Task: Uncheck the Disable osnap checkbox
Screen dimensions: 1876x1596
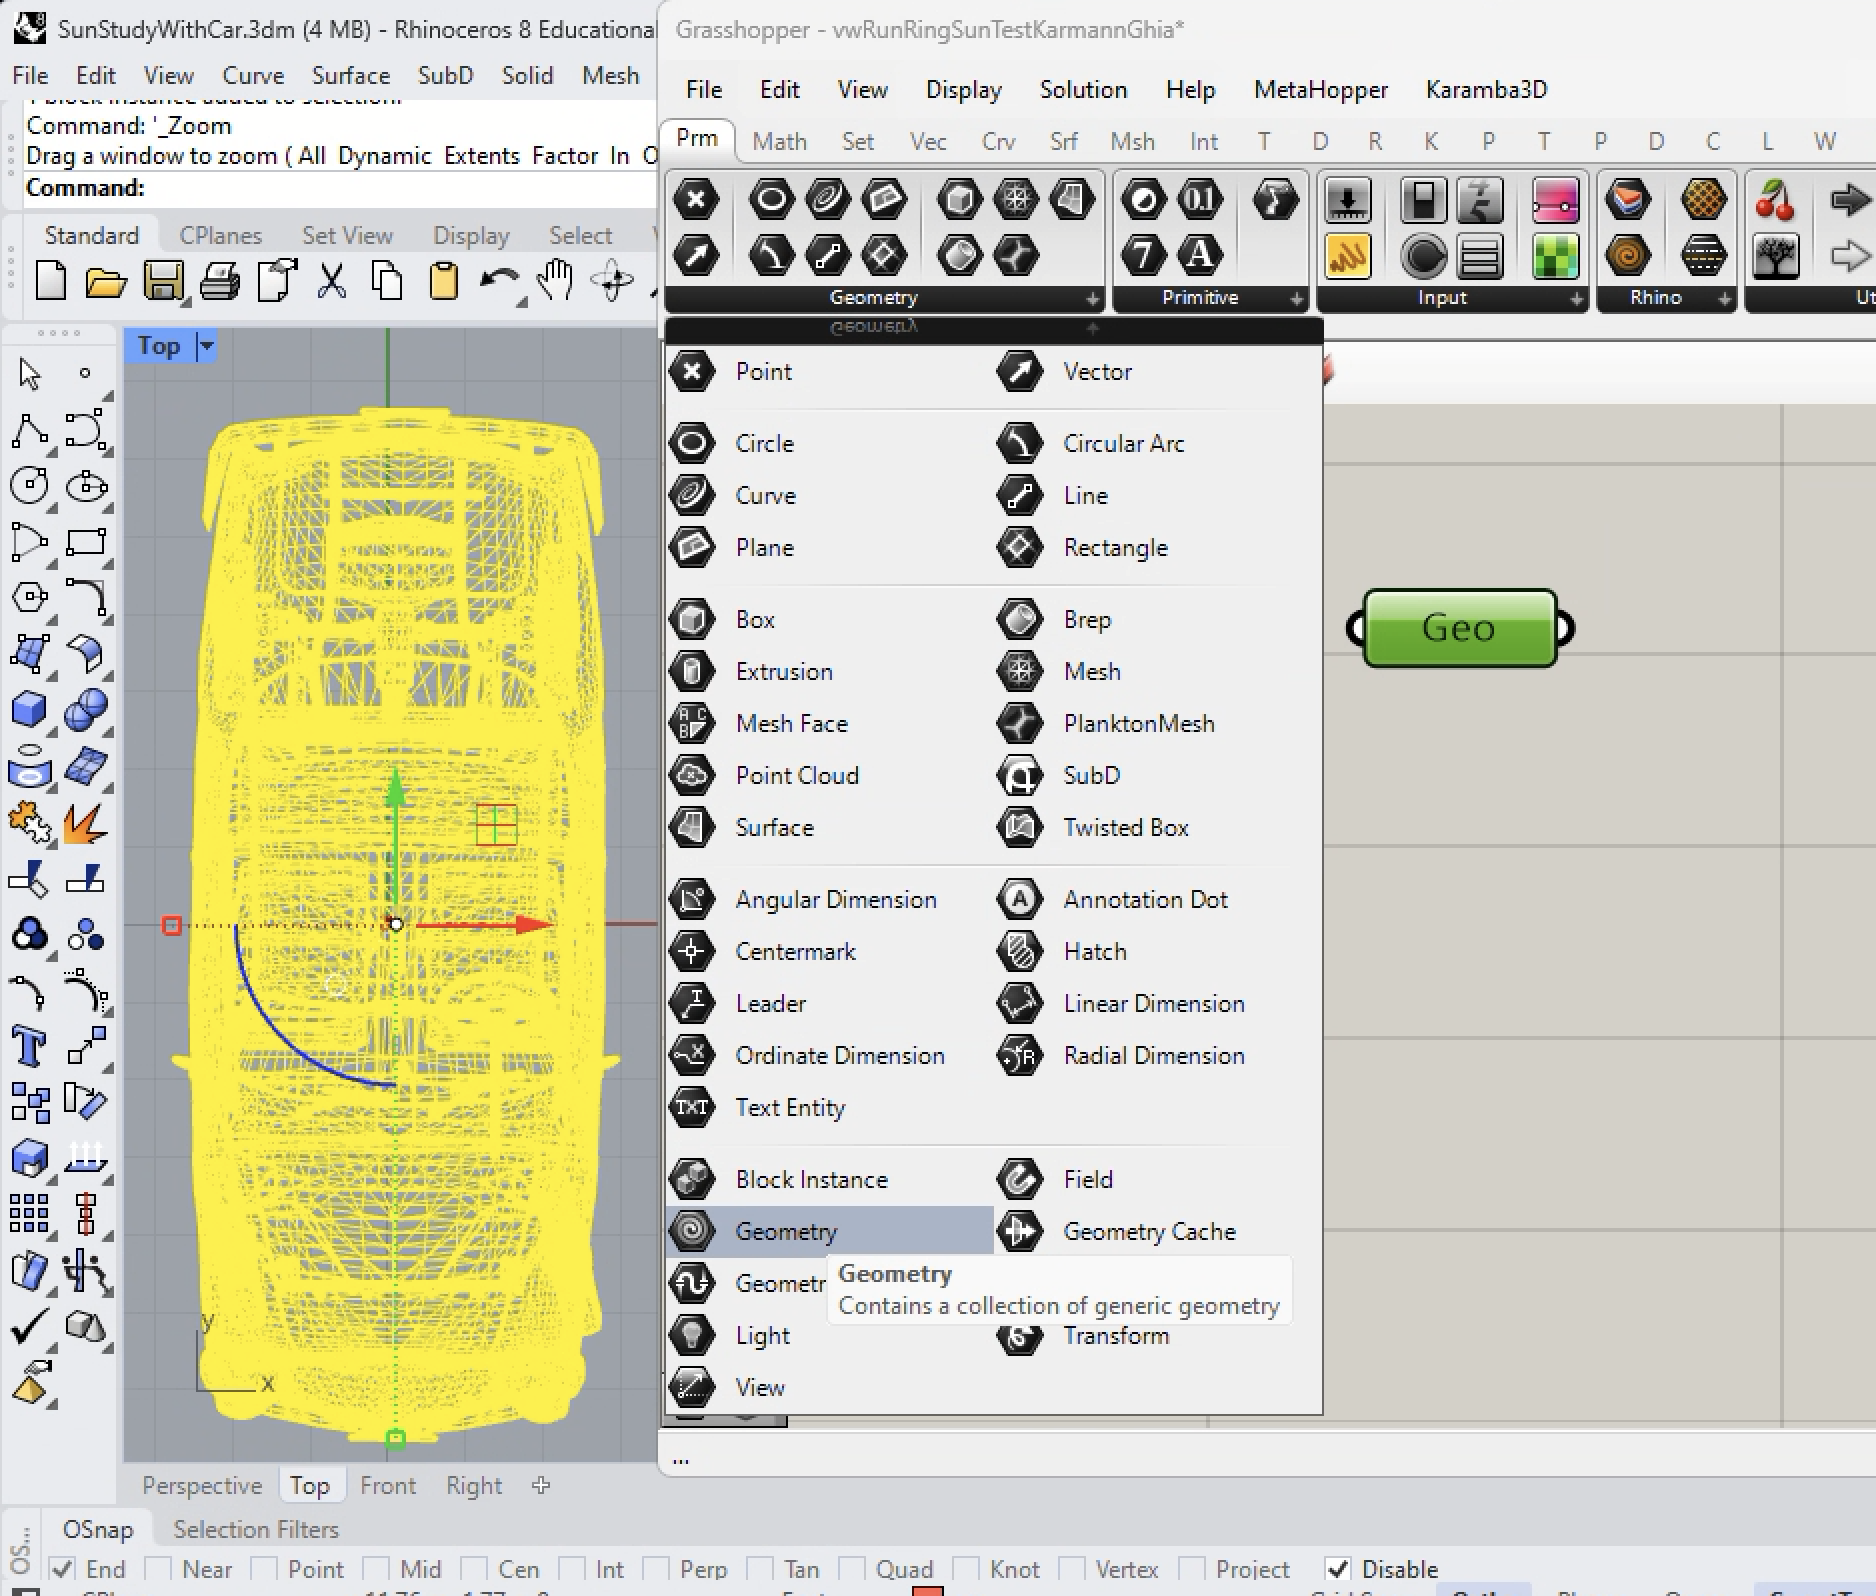Action: pyautogui.click(x=1337, y=1568)
